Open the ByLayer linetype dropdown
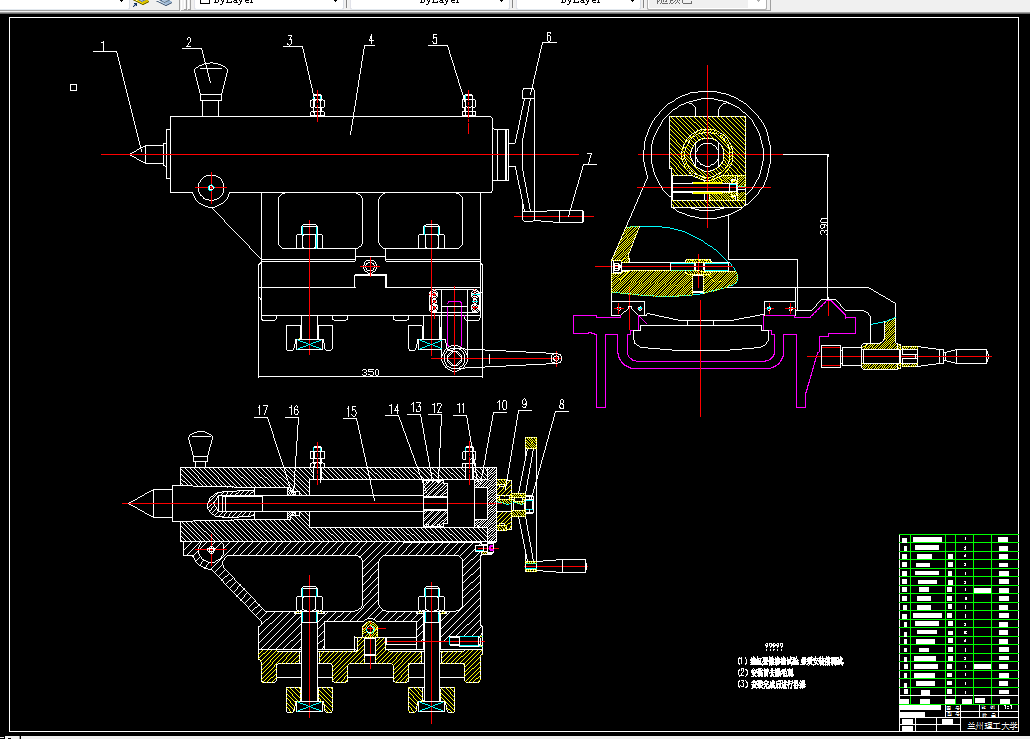The height and width of the screenshot is (739, 1030). pyautogui.click(x=430, y=2)
